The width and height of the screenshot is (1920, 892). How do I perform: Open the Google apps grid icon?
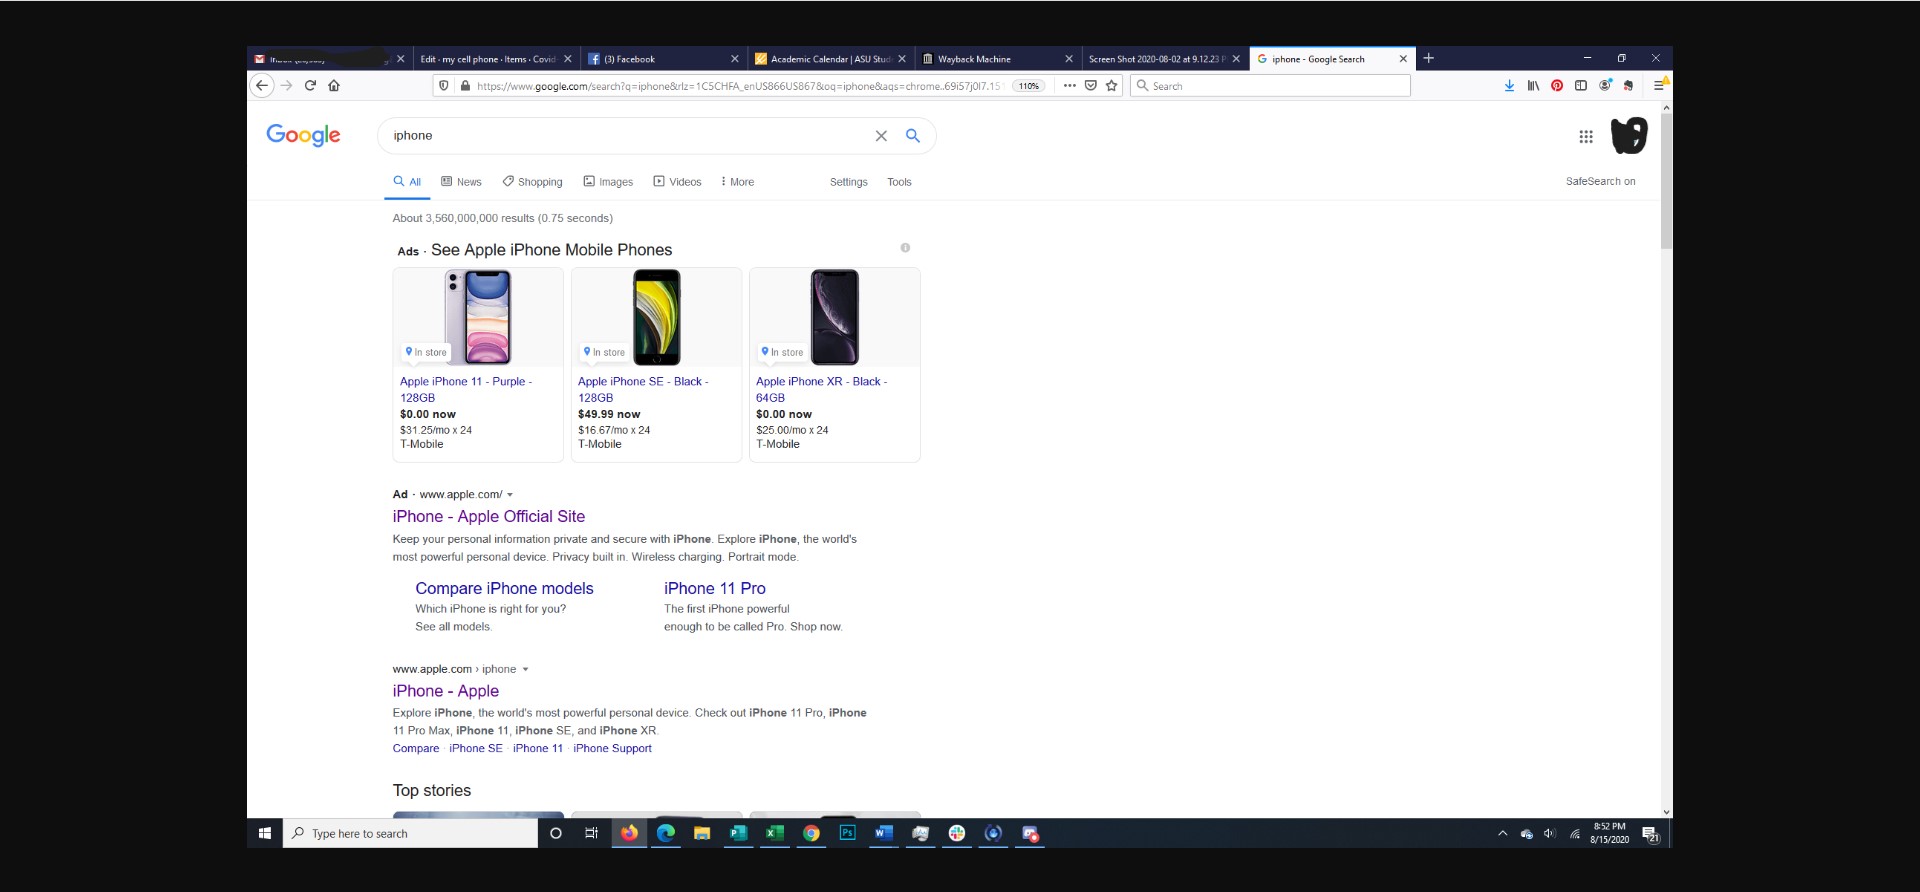pyautogui.click(x=1586, y=137)
